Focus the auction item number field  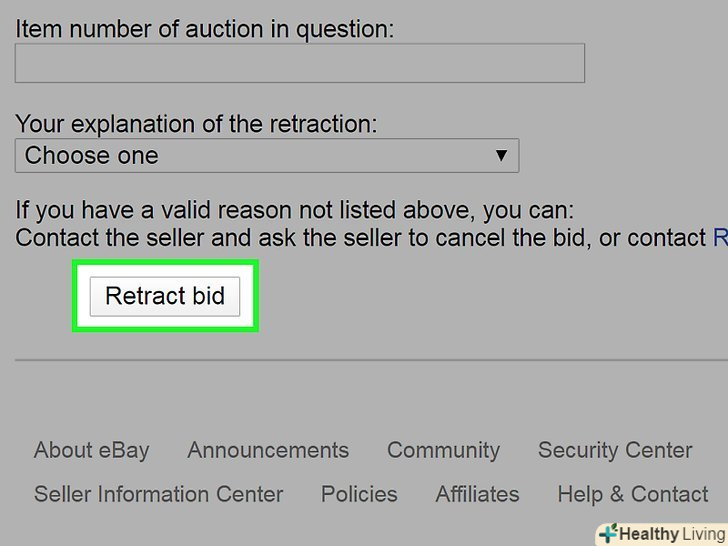click(x=299, y=63)
